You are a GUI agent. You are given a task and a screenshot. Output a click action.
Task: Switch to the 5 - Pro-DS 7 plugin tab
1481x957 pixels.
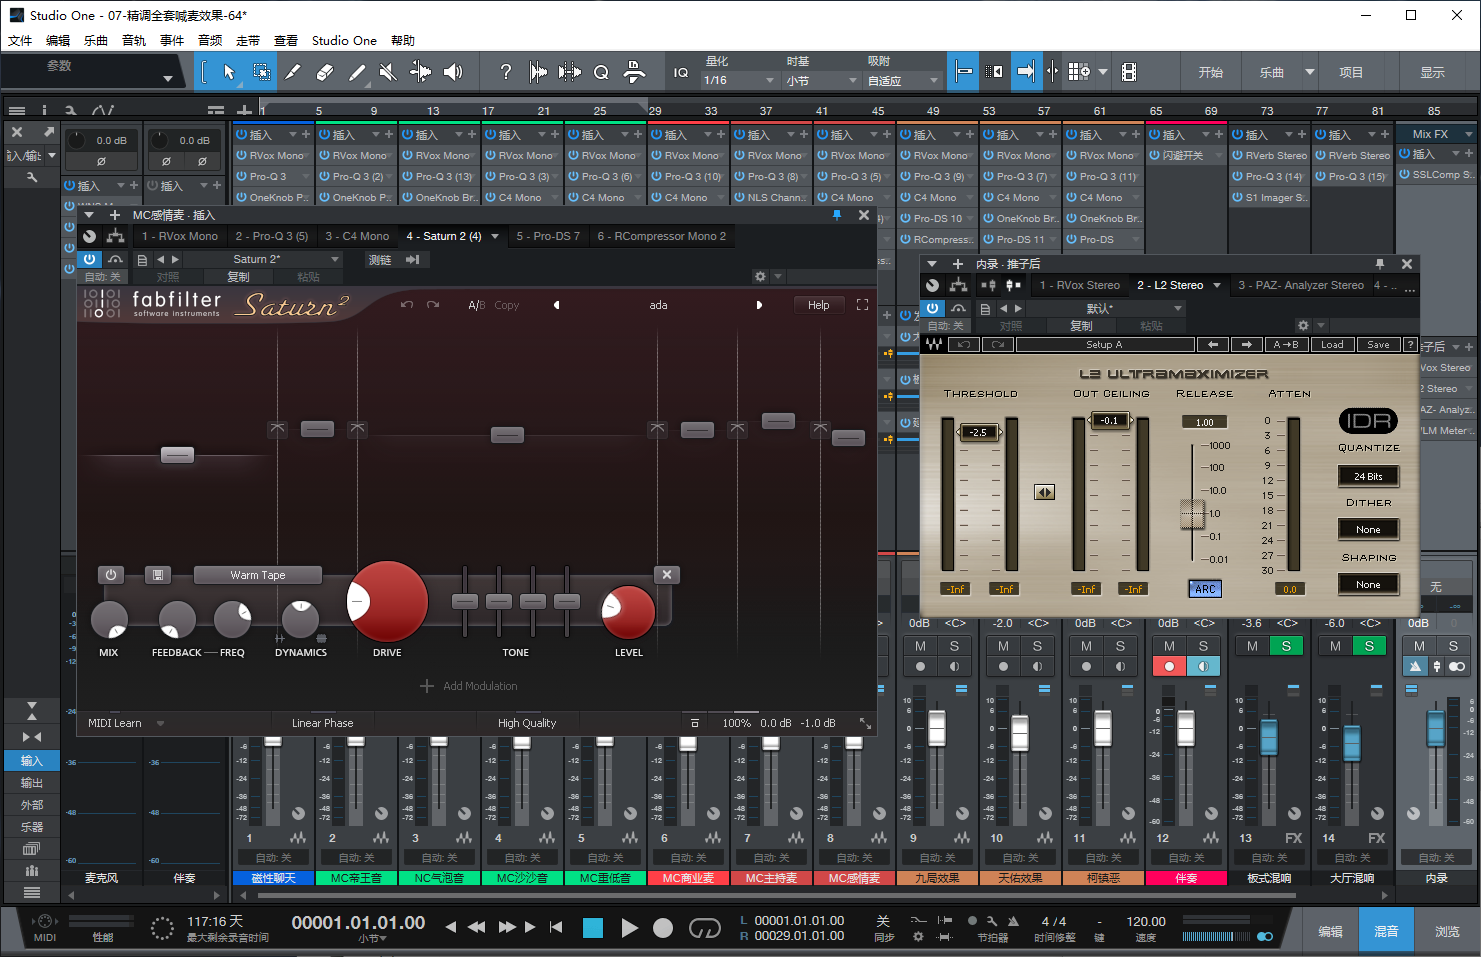click(x=547, y=236)
